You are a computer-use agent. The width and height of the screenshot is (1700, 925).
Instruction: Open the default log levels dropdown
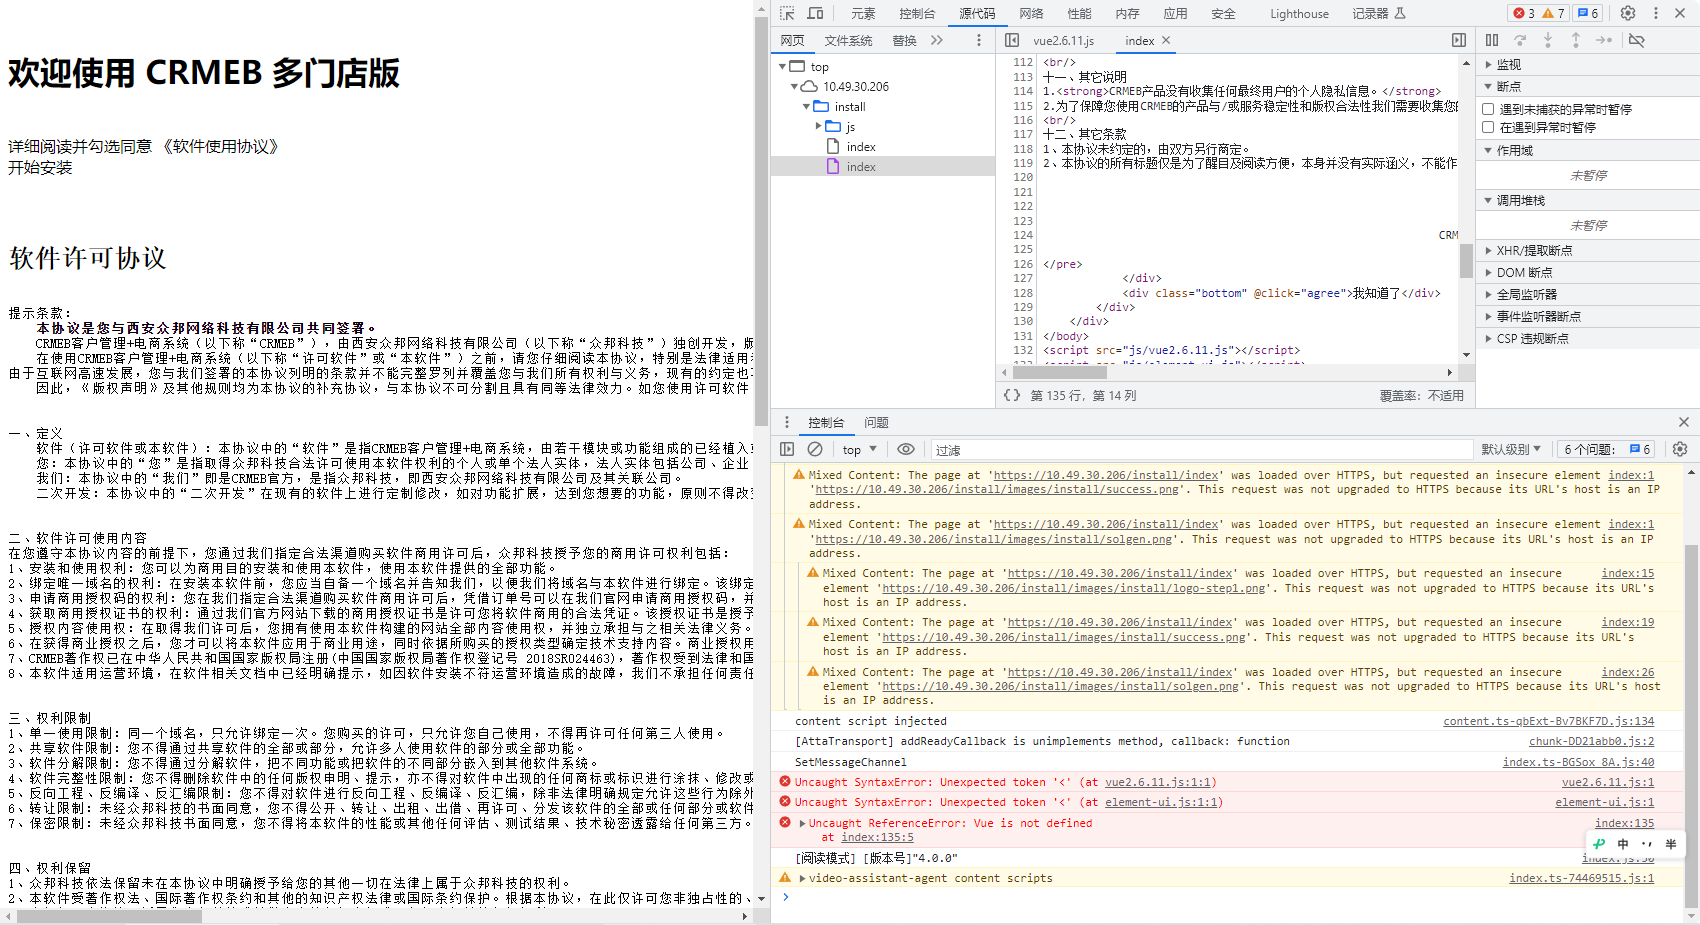pyautogui.click(x=1511, y=450)
